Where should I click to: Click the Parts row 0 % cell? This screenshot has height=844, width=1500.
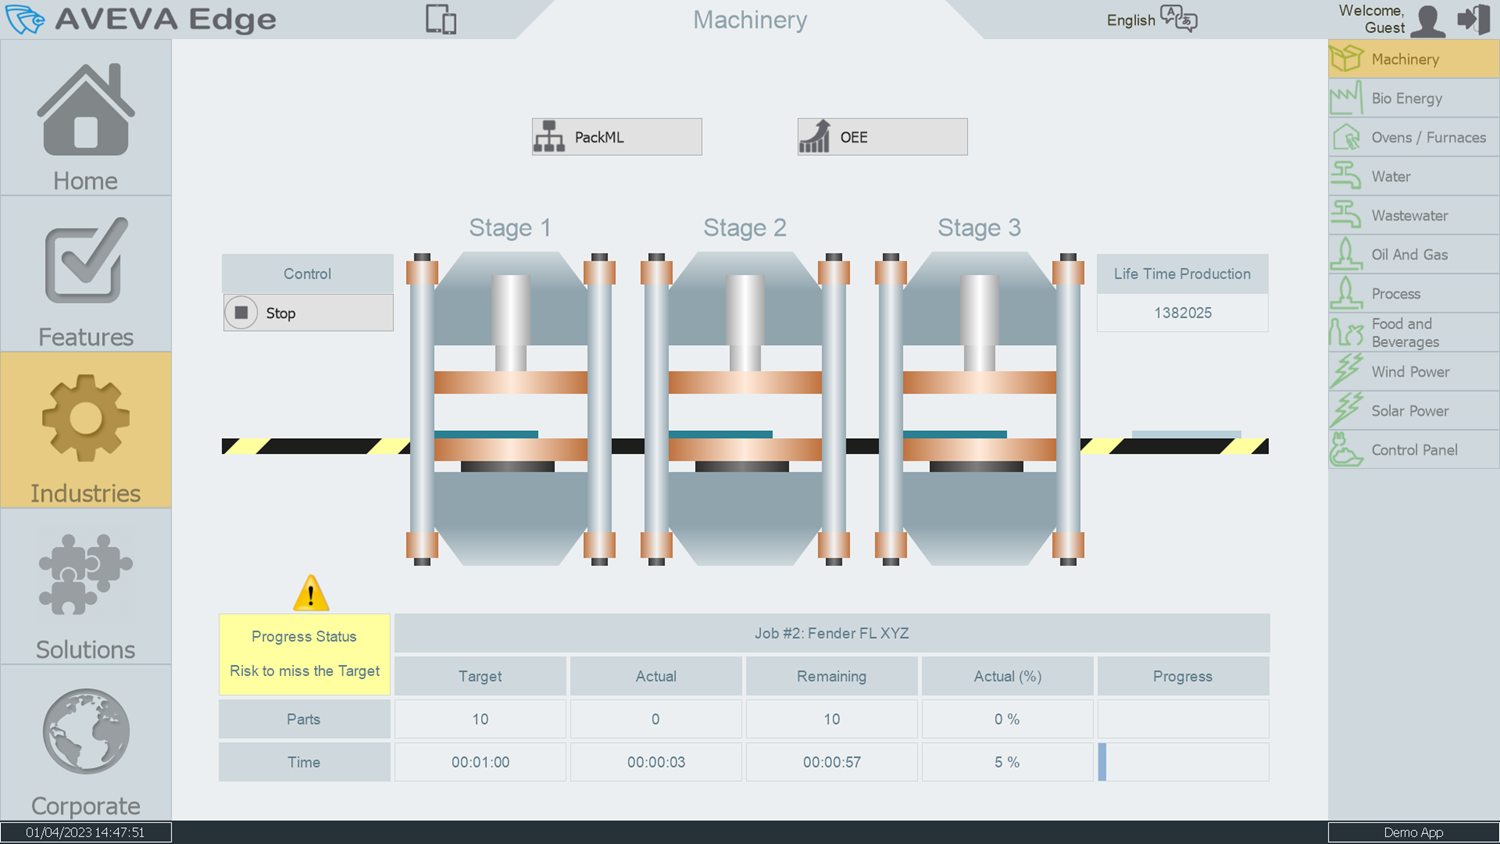click(1007, 719)
